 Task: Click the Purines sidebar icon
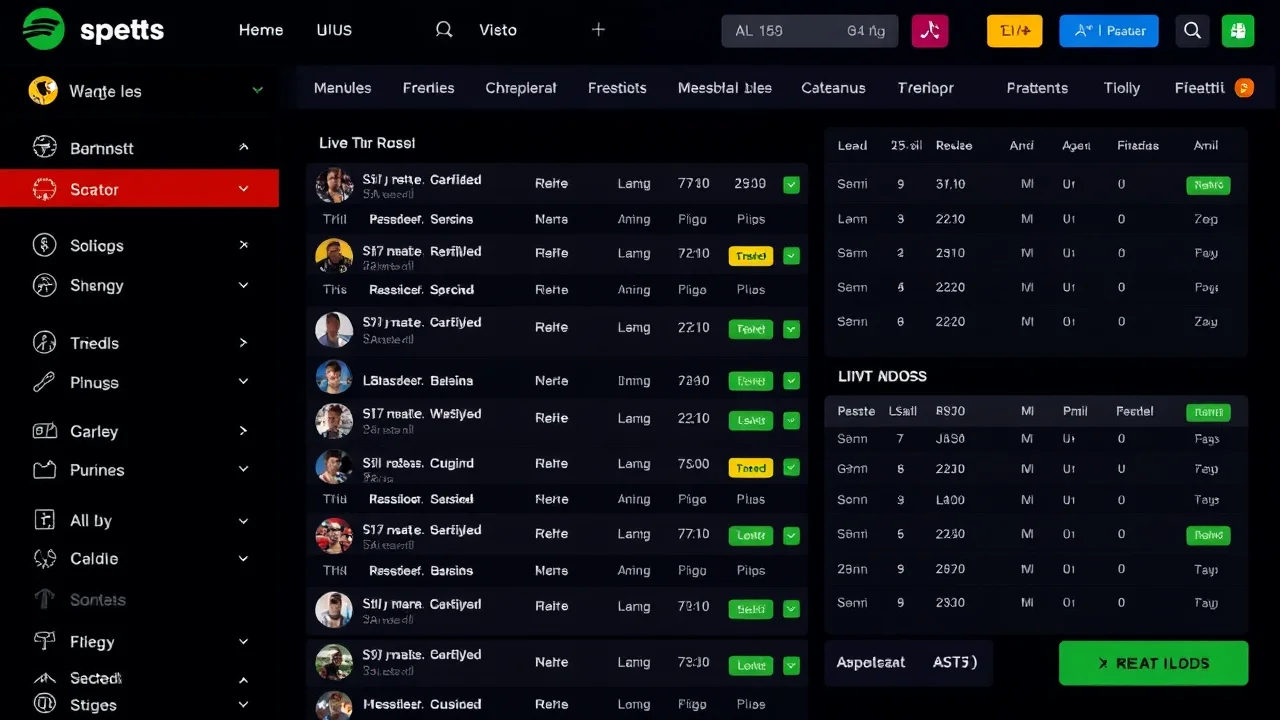click(44, 470)
